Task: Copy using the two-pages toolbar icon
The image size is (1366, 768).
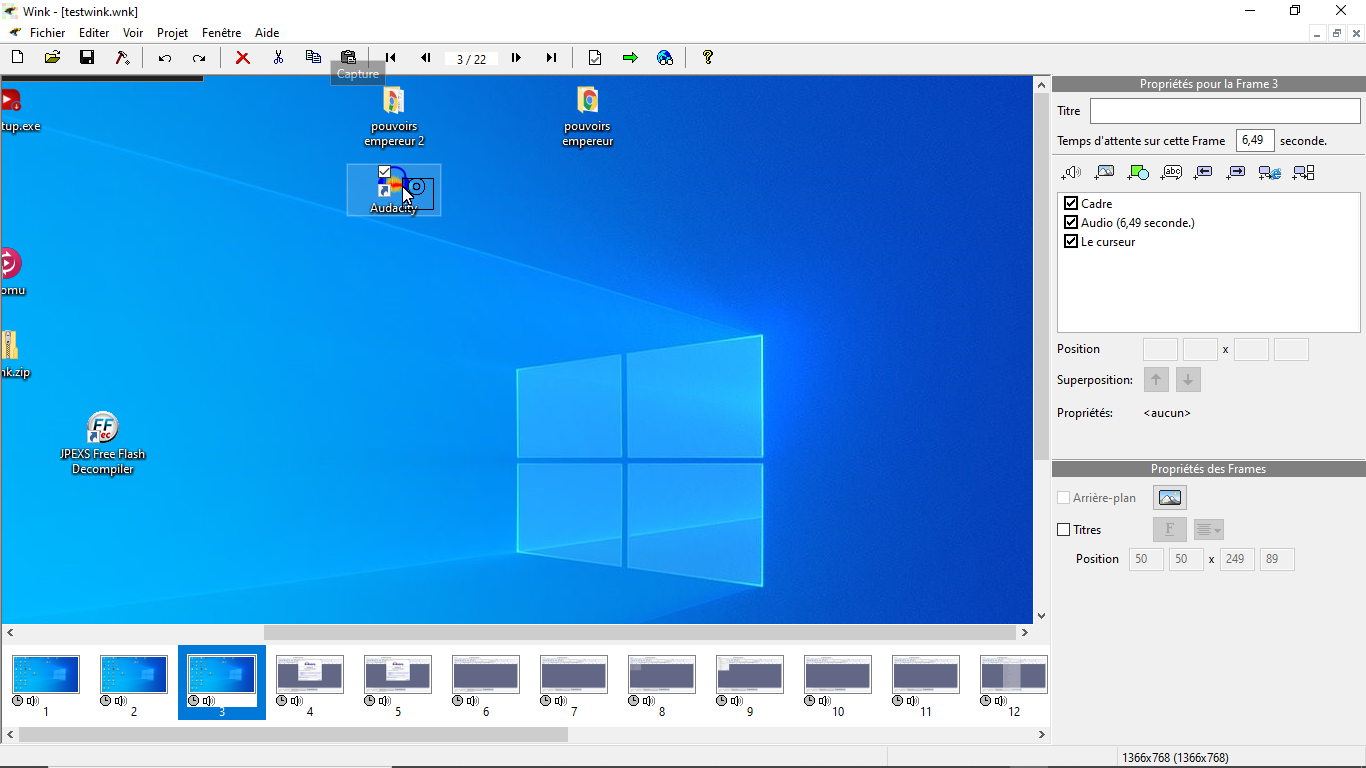Action: (313, 57)
